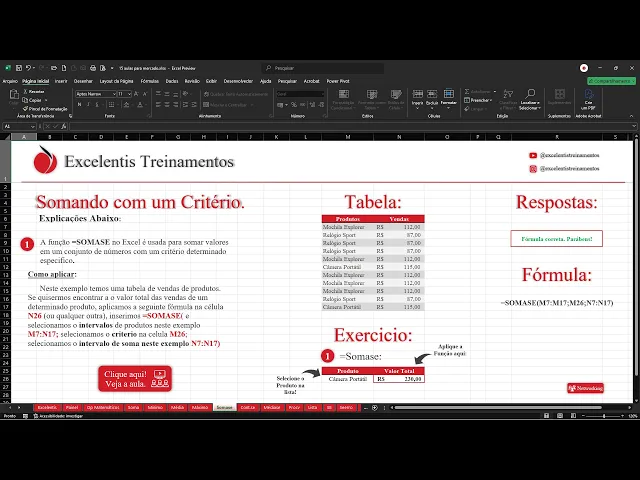640x480 pixels.
Task: Click the Excluir cells icon
Action: 432,94
